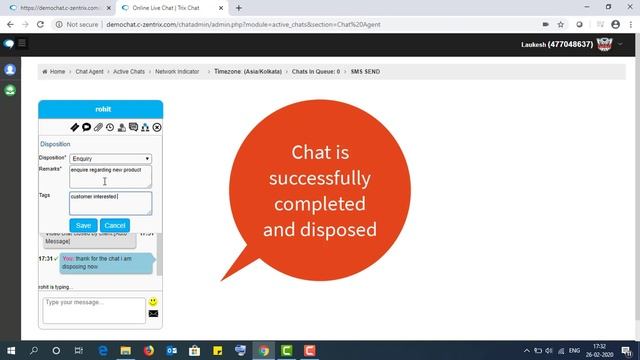Click the rohit chat header bar
640x360 pixels.
click(x=100, y=109)
